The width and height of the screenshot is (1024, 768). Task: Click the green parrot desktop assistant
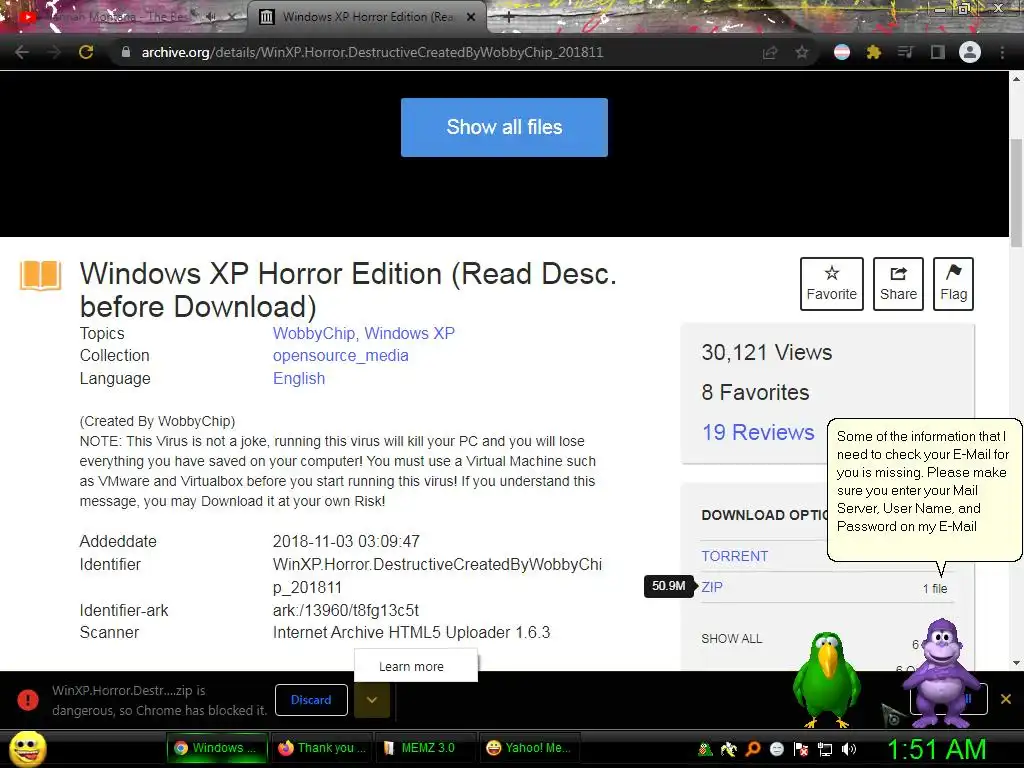point(826,679)
